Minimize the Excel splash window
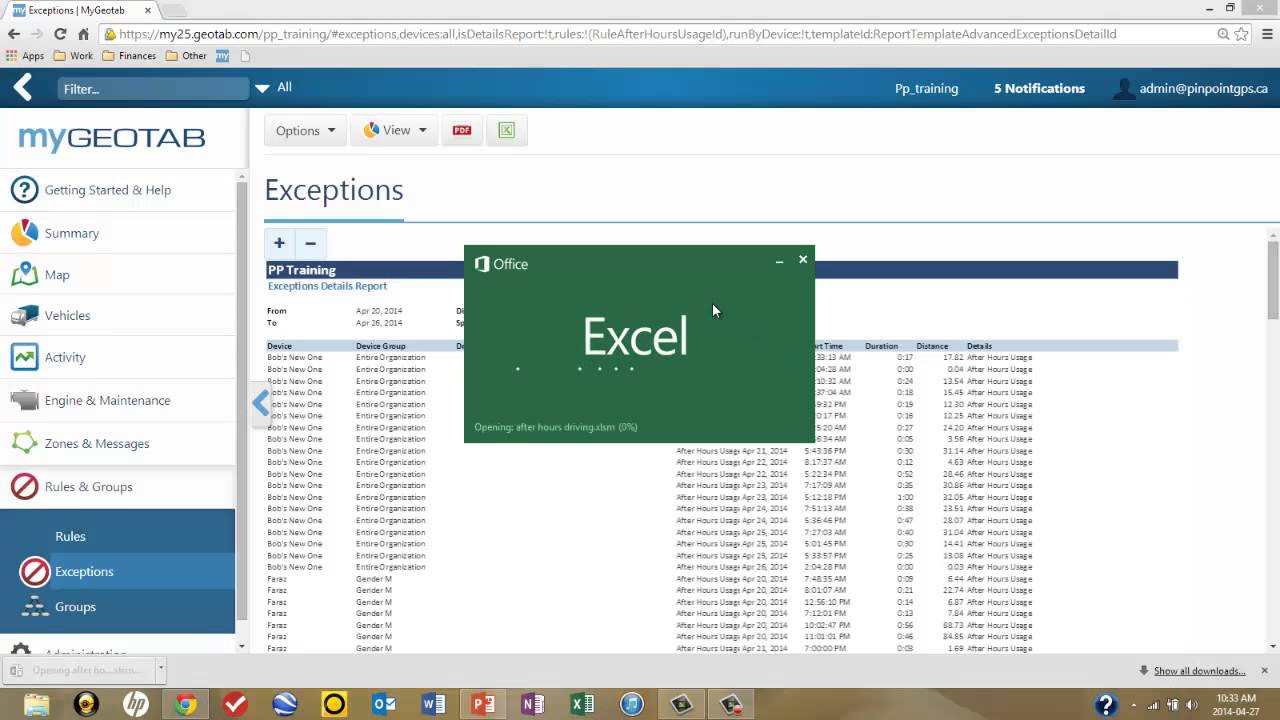The height and width of the screenshot is (720, 1280). pyautogui.click(x=779, y=260)
